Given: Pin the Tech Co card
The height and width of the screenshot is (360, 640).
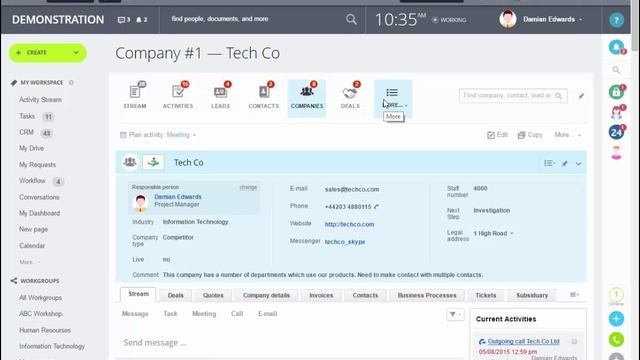Looking at the screenshot, I should pos(564,163).
